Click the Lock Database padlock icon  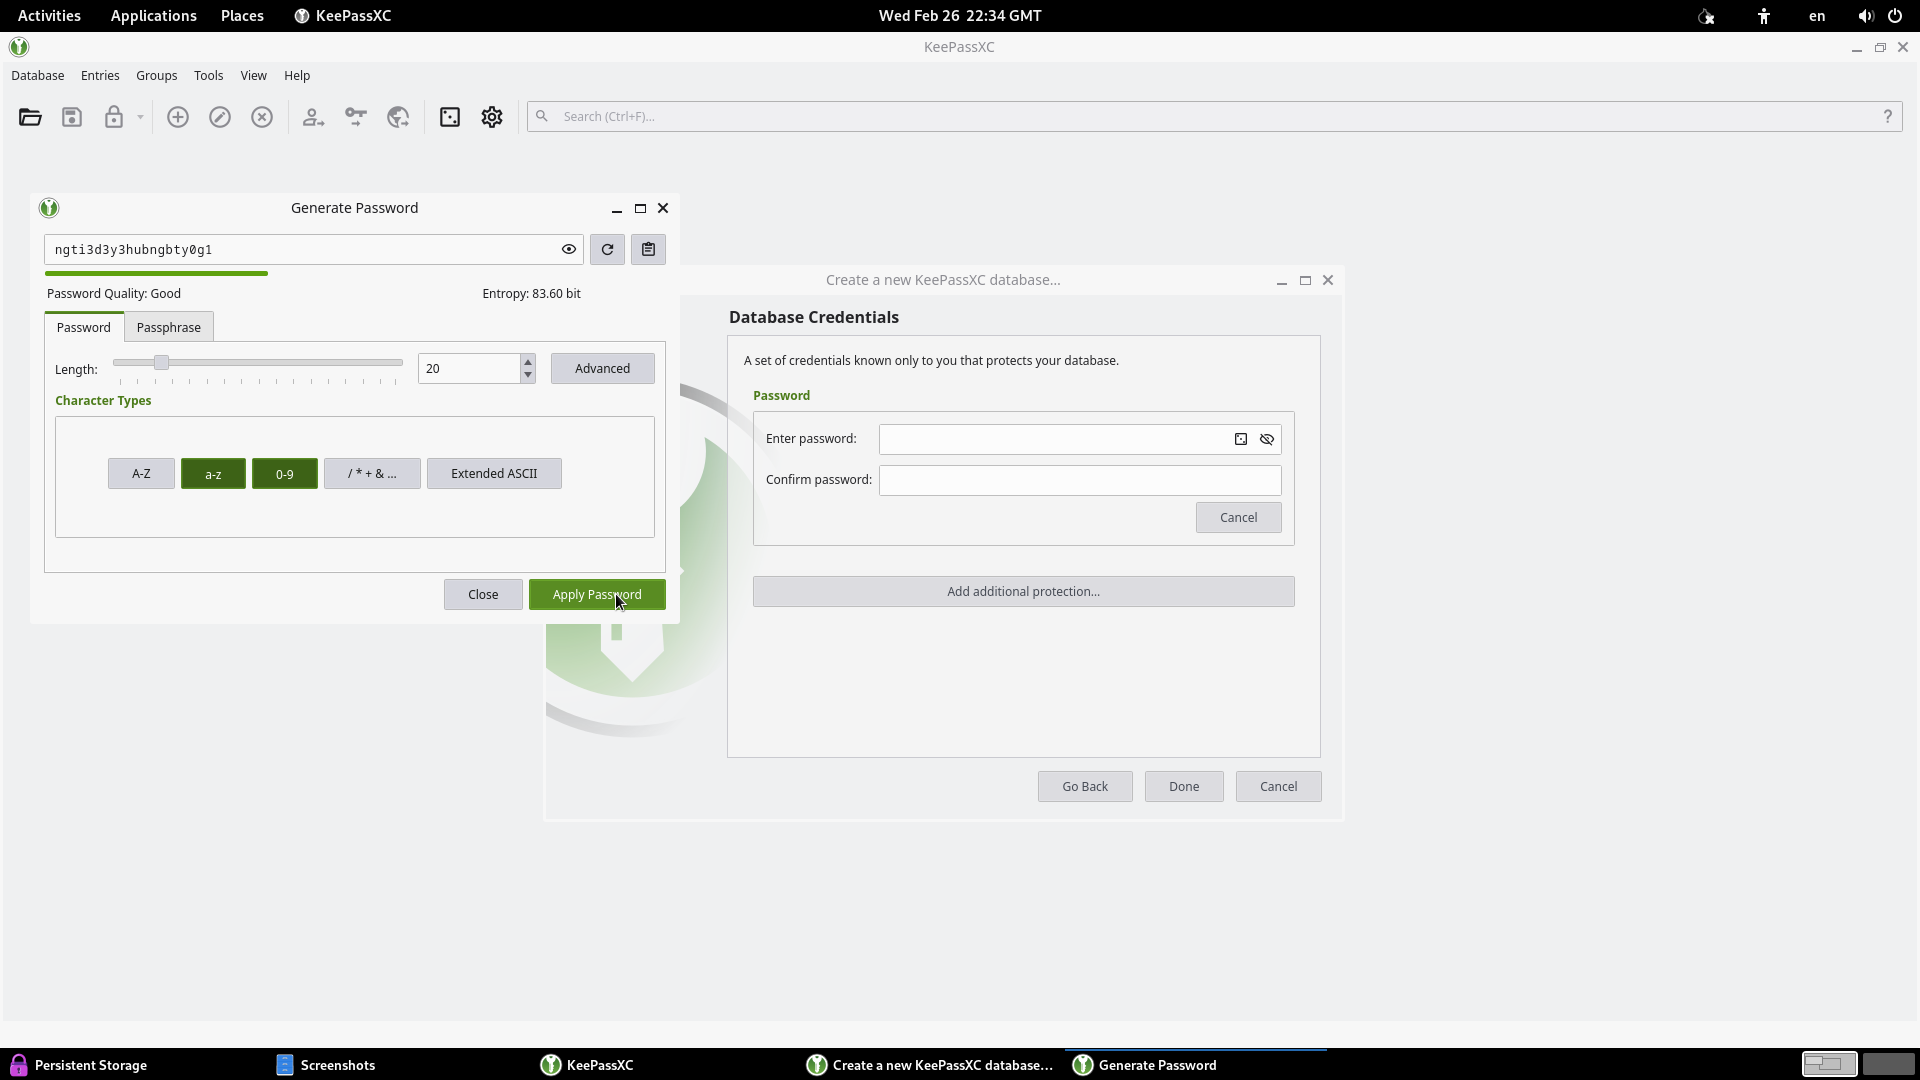pyautogui.click(x=113, y=117)
